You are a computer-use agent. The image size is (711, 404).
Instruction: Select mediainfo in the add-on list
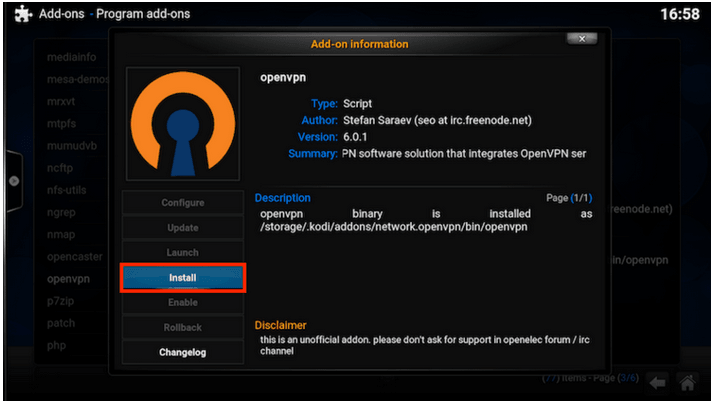tap(72, 57)
